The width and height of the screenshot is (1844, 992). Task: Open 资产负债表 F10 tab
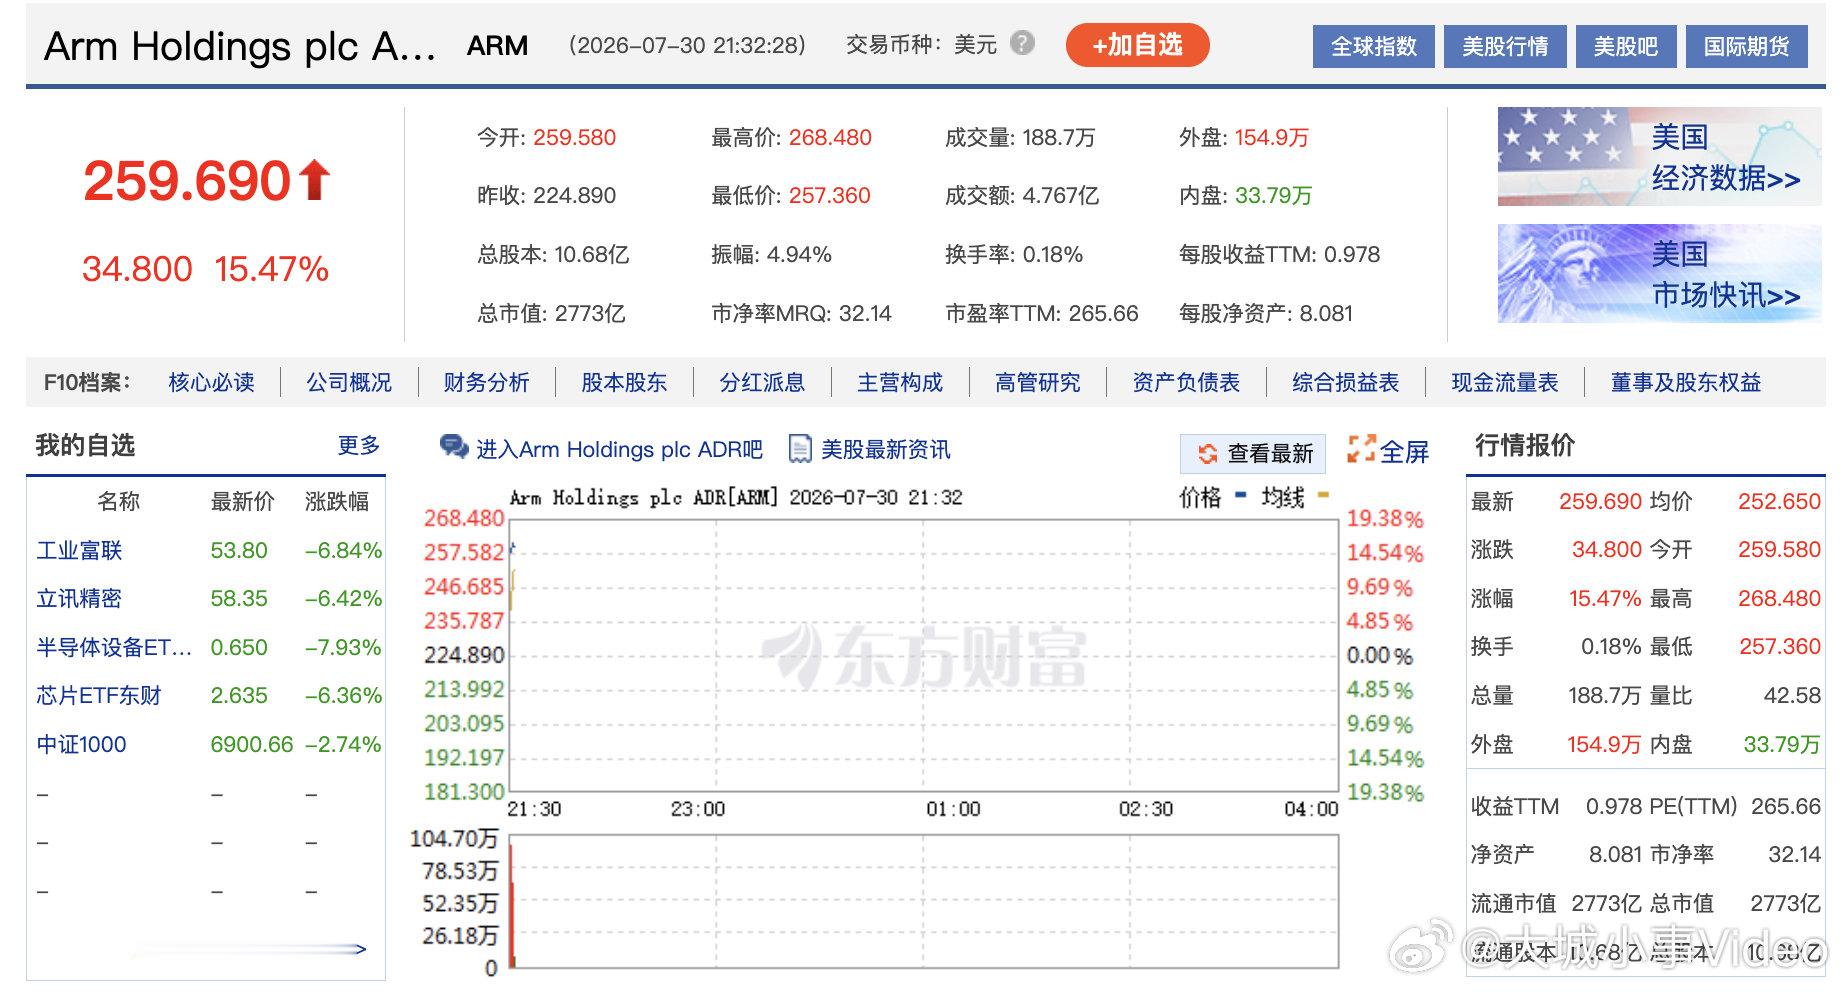[x=1186, y=382]
